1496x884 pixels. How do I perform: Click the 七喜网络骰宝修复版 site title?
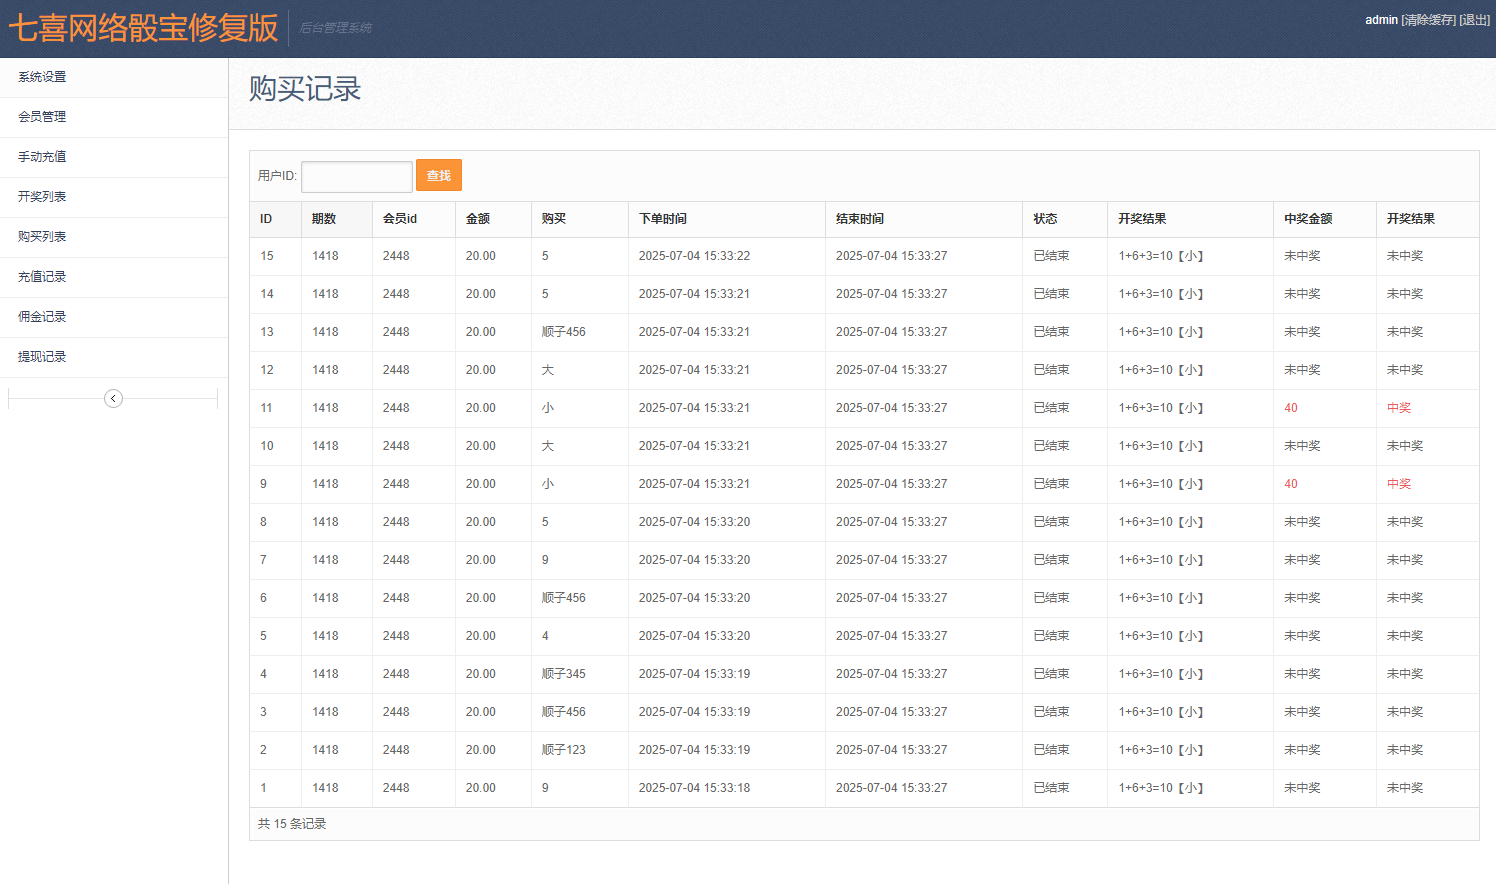pyautogui.click(x=143, y=28)
